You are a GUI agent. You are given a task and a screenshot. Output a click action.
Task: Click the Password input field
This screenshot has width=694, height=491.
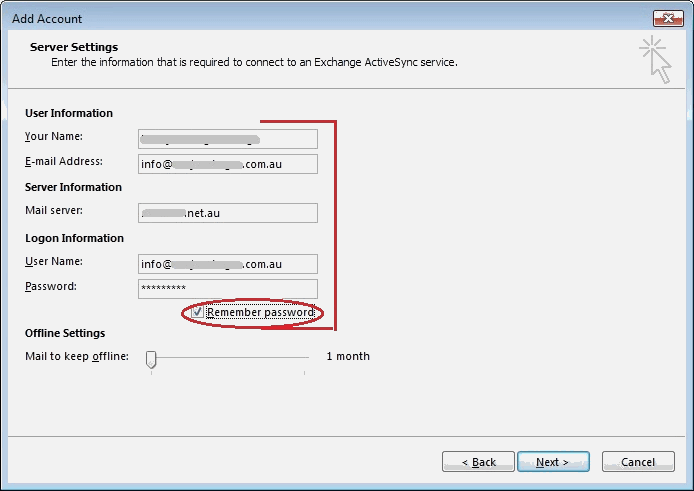[x=227, y=289]
